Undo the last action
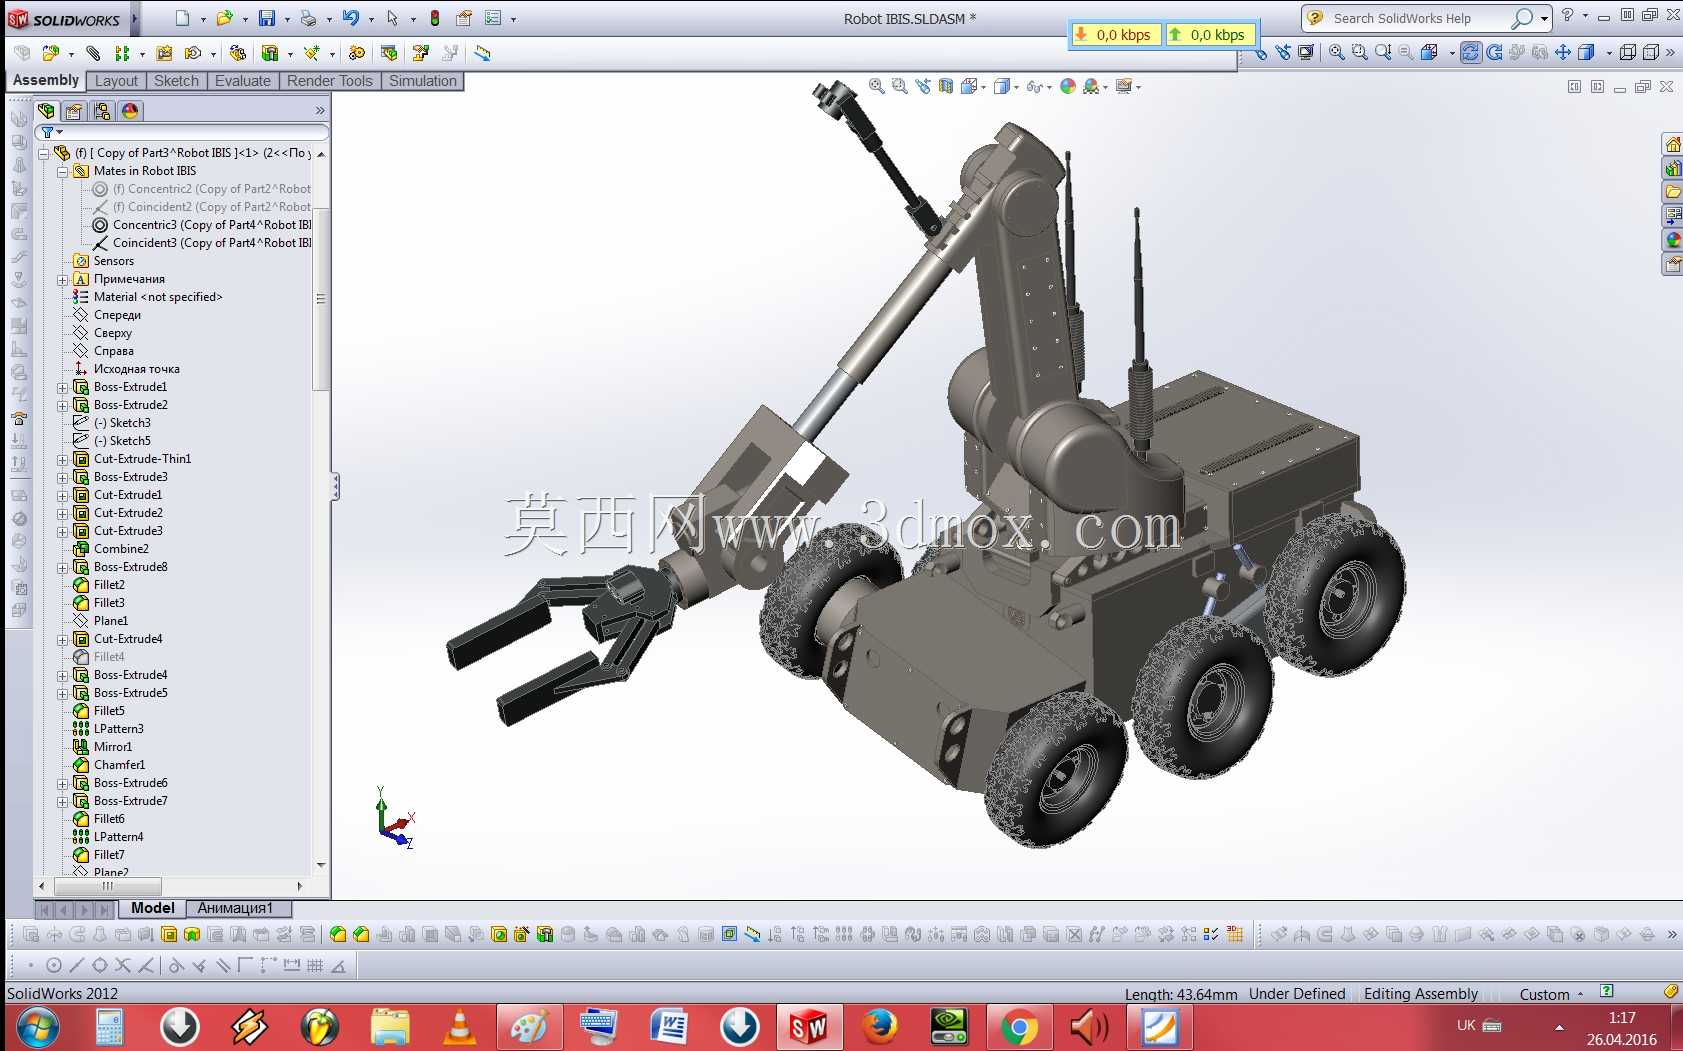 (350, 18)
